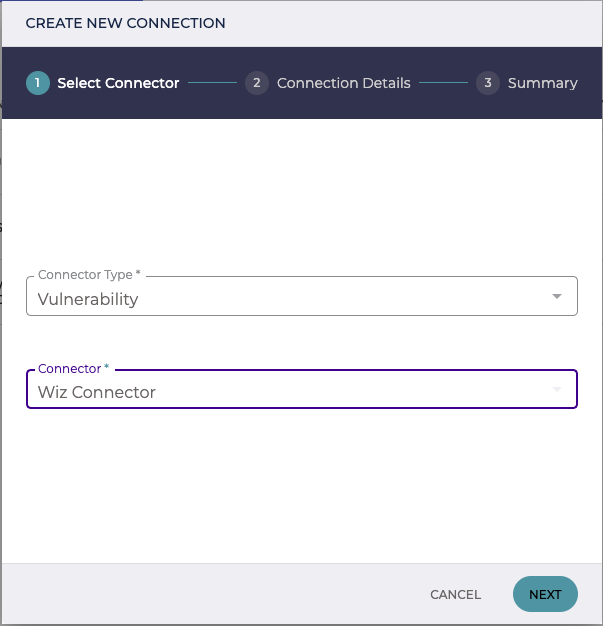Click the Connector Type field label
The image size is (603, 626).
(85, 275)
